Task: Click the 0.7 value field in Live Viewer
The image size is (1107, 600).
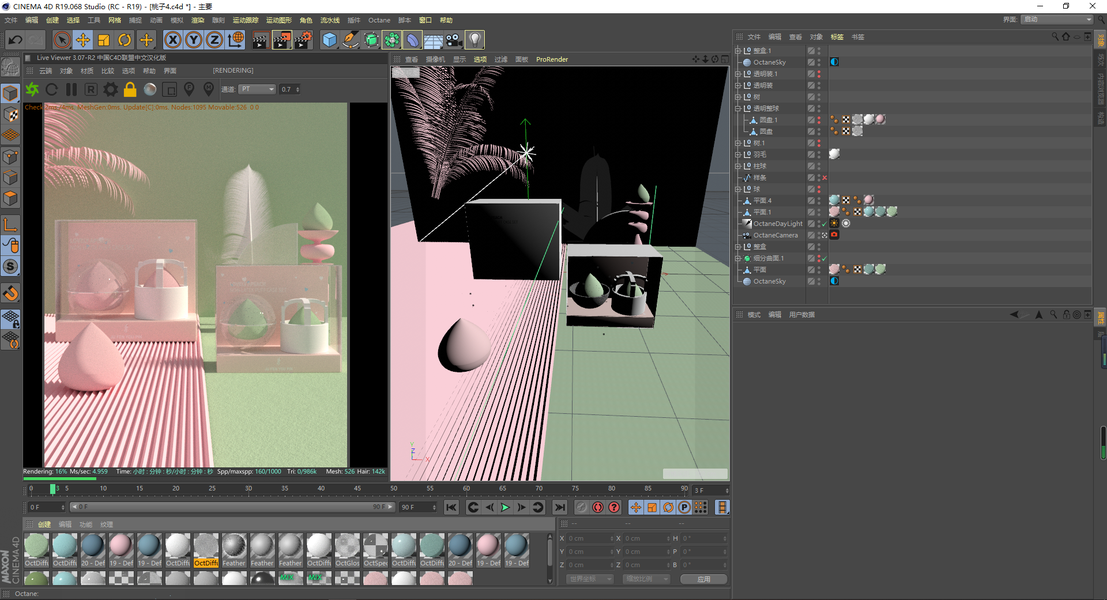Action: (290, 89)
